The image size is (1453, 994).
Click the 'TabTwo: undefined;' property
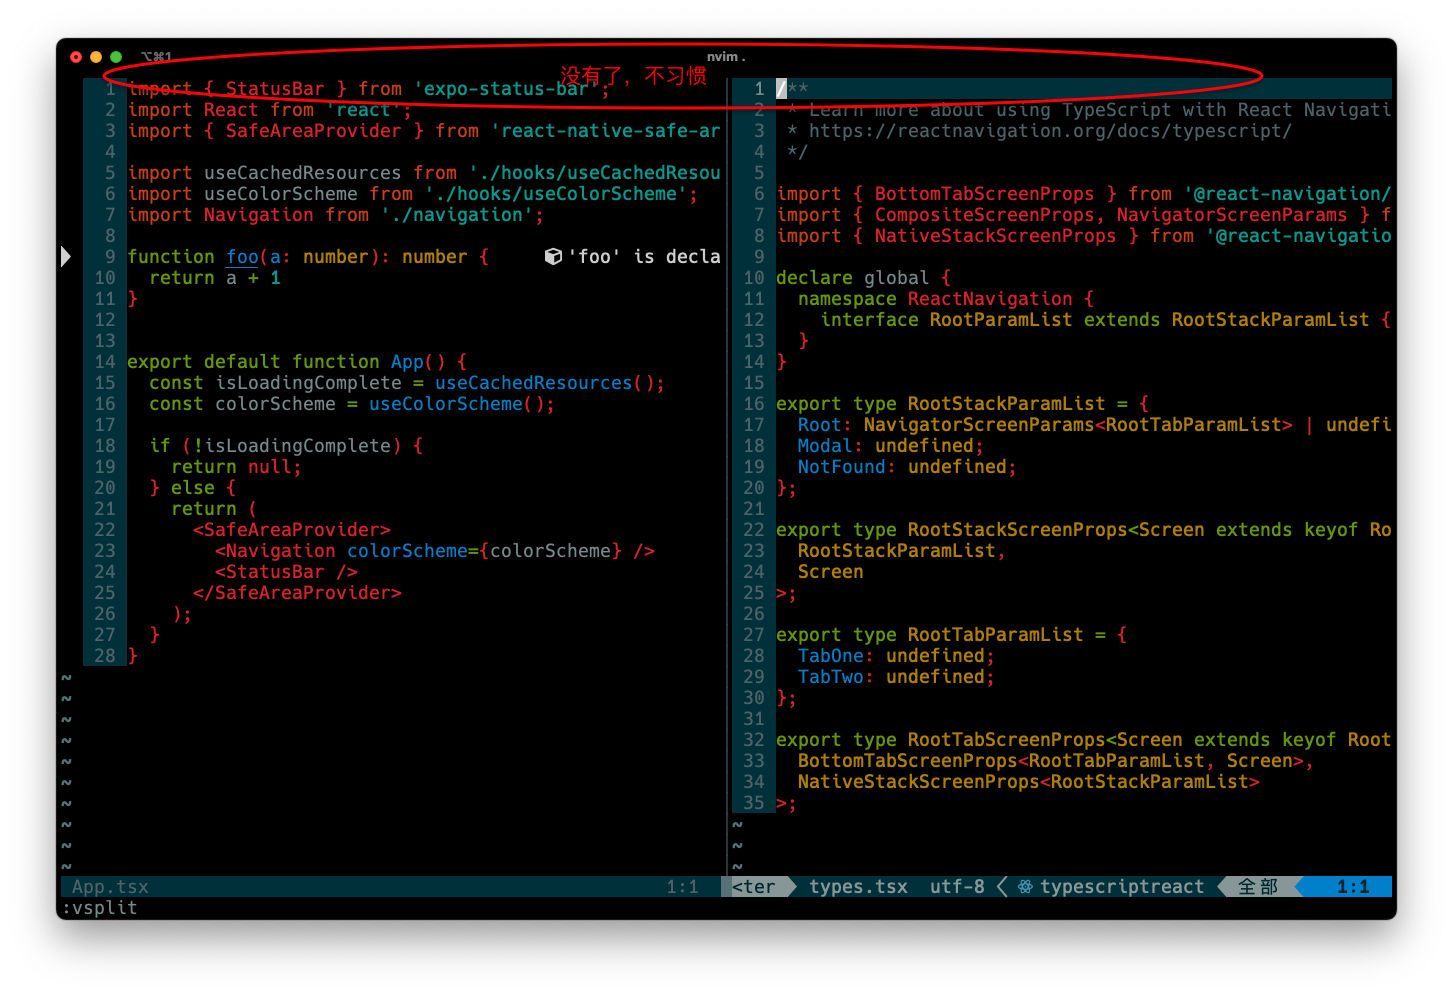tap(897, 677)
